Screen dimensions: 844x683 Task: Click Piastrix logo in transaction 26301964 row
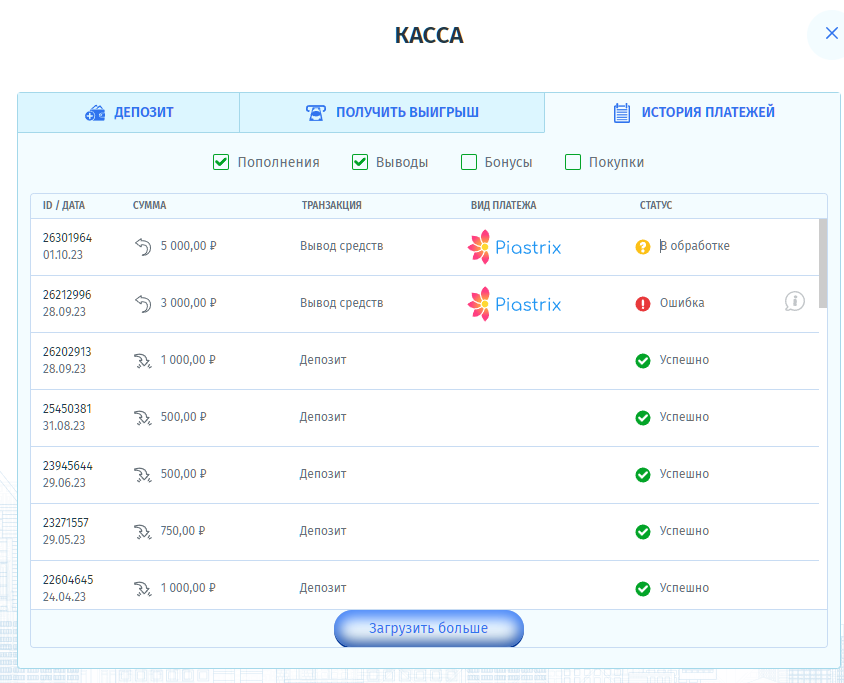click(514, 247)
